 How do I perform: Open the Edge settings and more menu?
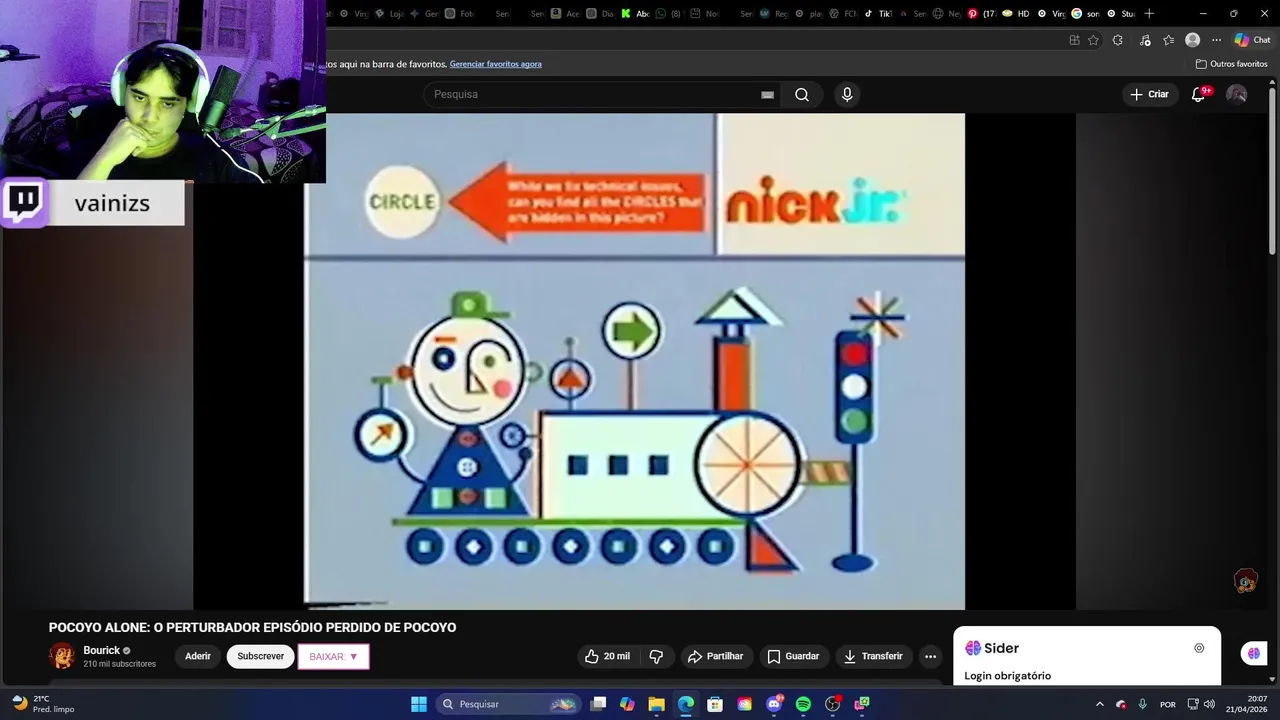click(x=1216, y=40)
